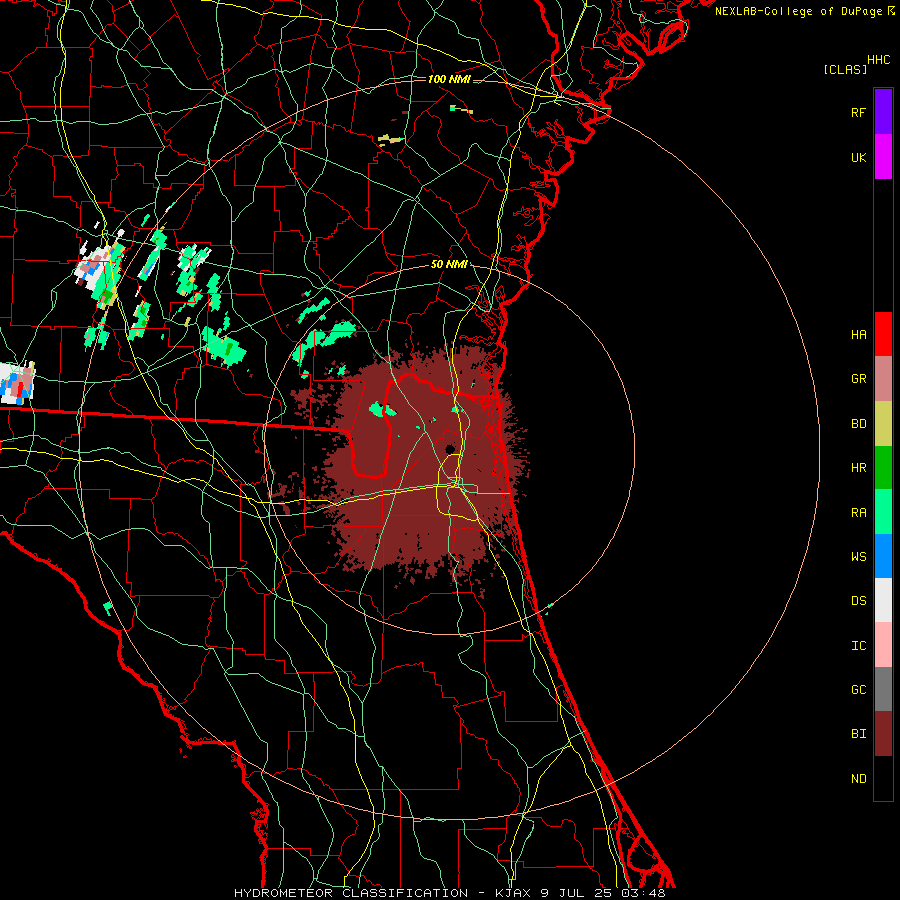Pick the WS wet snow blue swatch
Screen dimensions: 900x900
[x=883, y=556]
